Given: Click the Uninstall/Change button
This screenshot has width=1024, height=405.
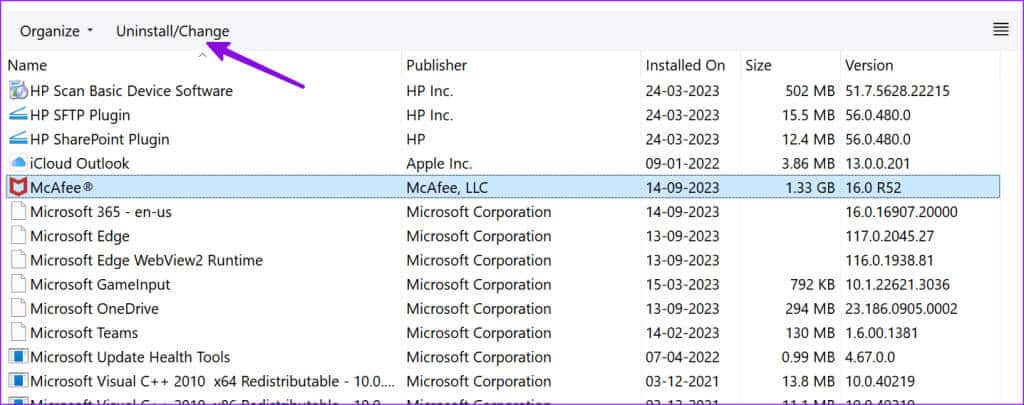Looking at the screenshot, I should [x=172, y=31].
